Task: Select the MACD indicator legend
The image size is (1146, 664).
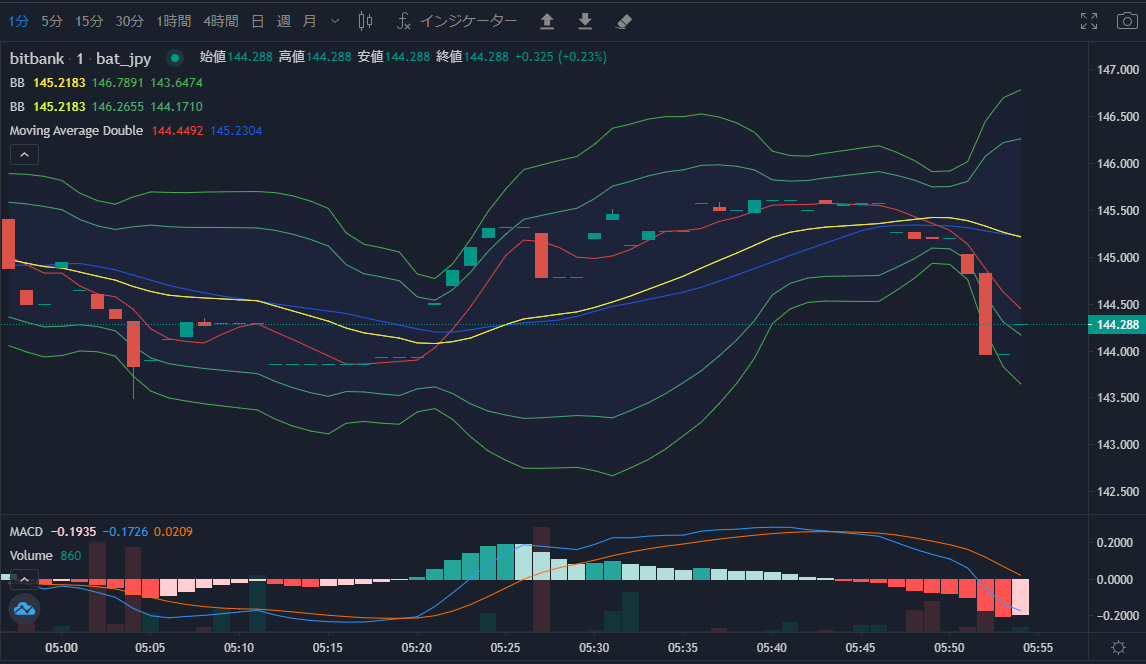Action: (x=101, y=532)
